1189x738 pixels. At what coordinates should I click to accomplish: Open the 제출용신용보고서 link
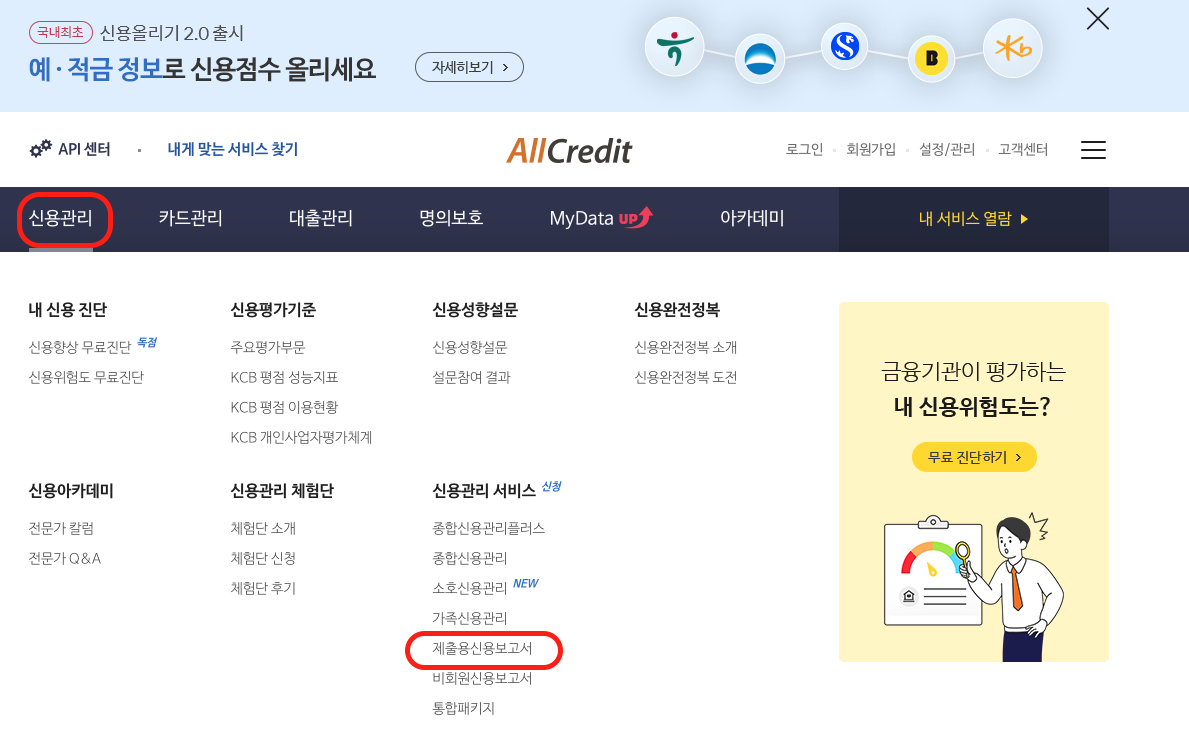[484, 650]
